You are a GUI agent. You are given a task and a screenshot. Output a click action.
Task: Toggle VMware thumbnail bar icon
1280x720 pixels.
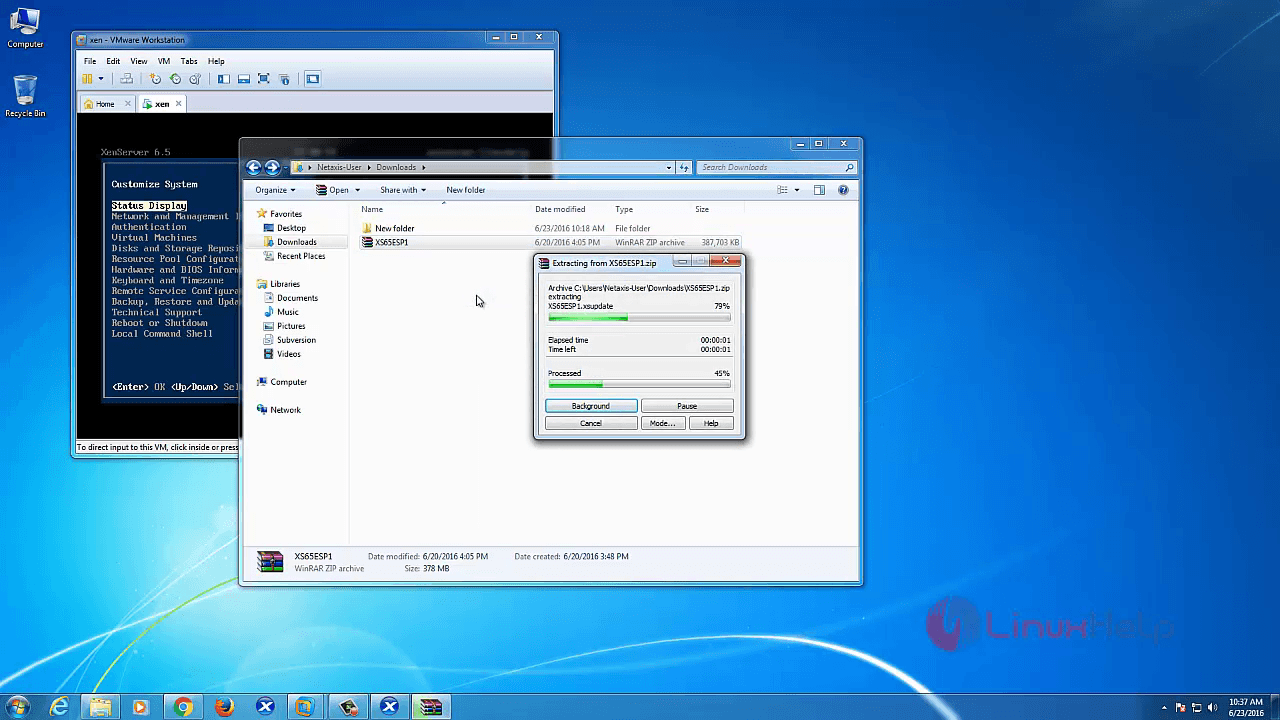[x=243, y=79]
